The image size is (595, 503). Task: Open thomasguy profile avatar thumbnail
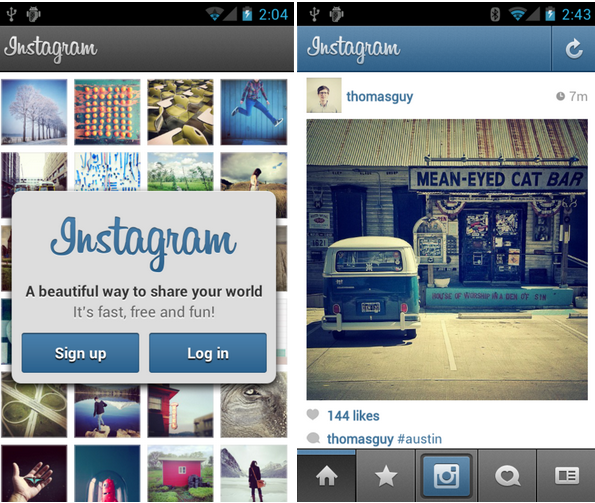point(324,95)
